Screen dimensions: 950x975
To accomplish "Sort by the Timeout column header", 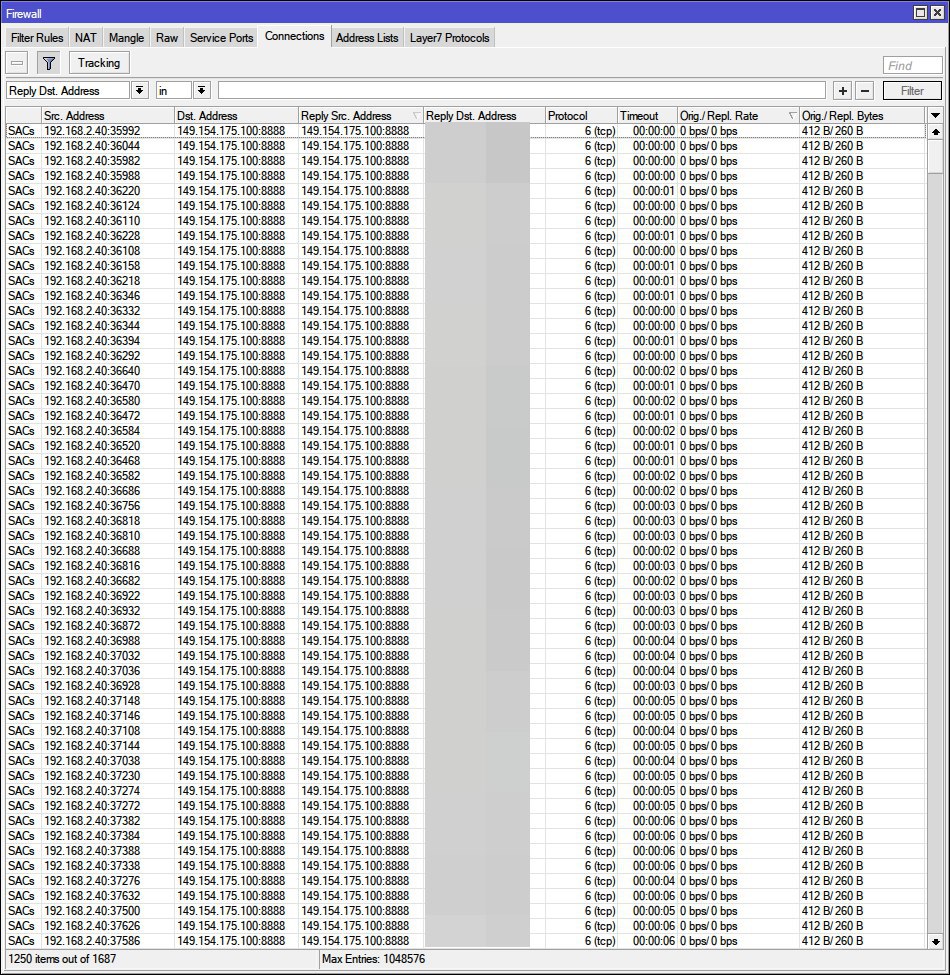I will [x=646, y=116].
